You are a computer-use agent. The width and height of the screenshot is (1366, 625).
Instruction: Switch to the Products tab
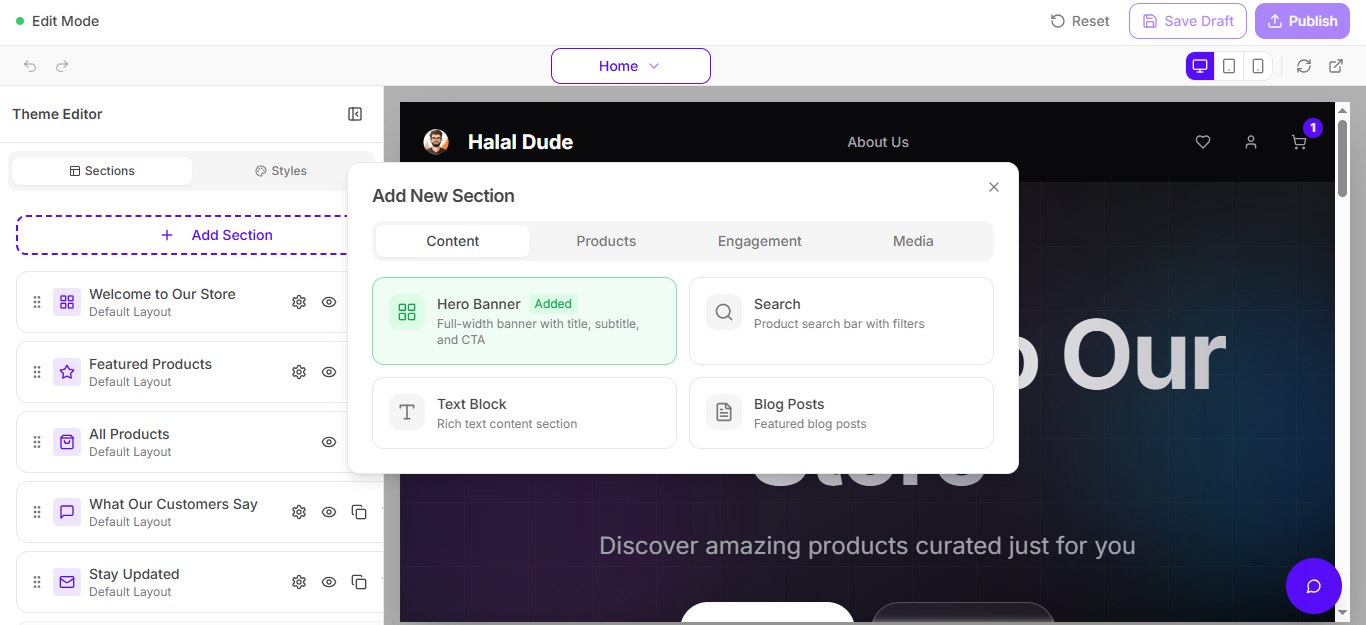click(606, 241)
